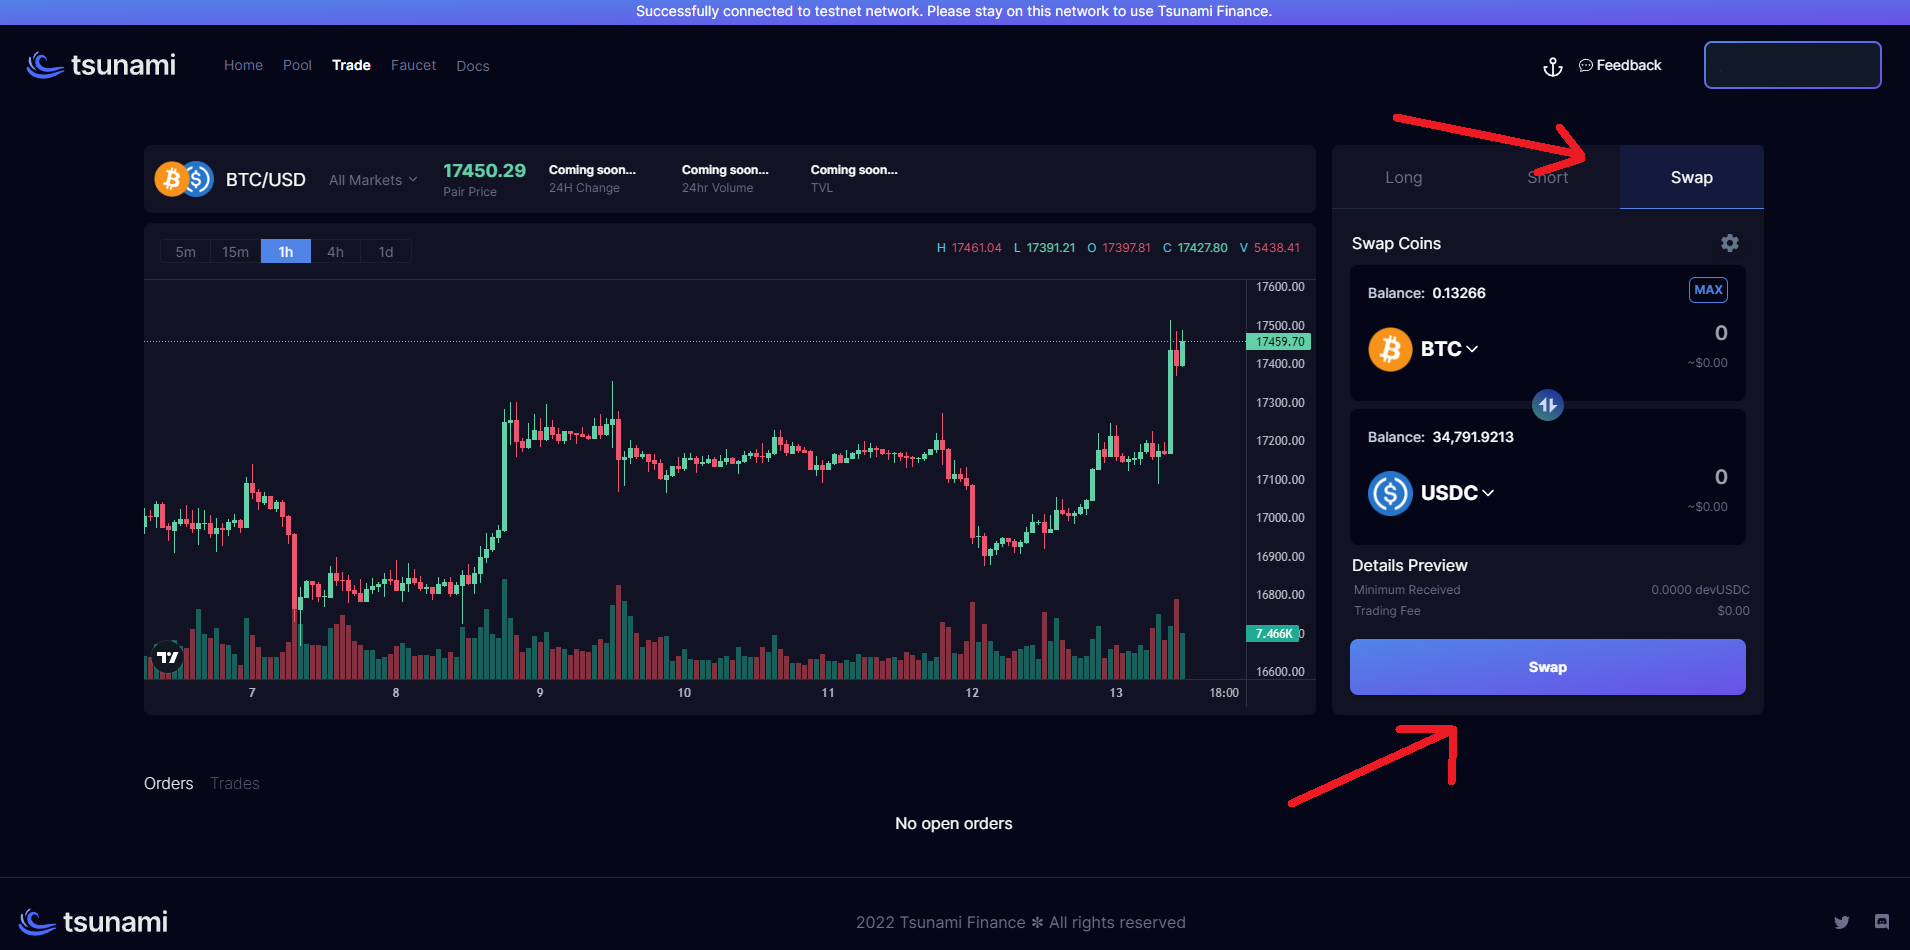This screenshot has width=1910, height=950.
Task: Click the chart low value 17391.21
Action: pos(1051,248)
